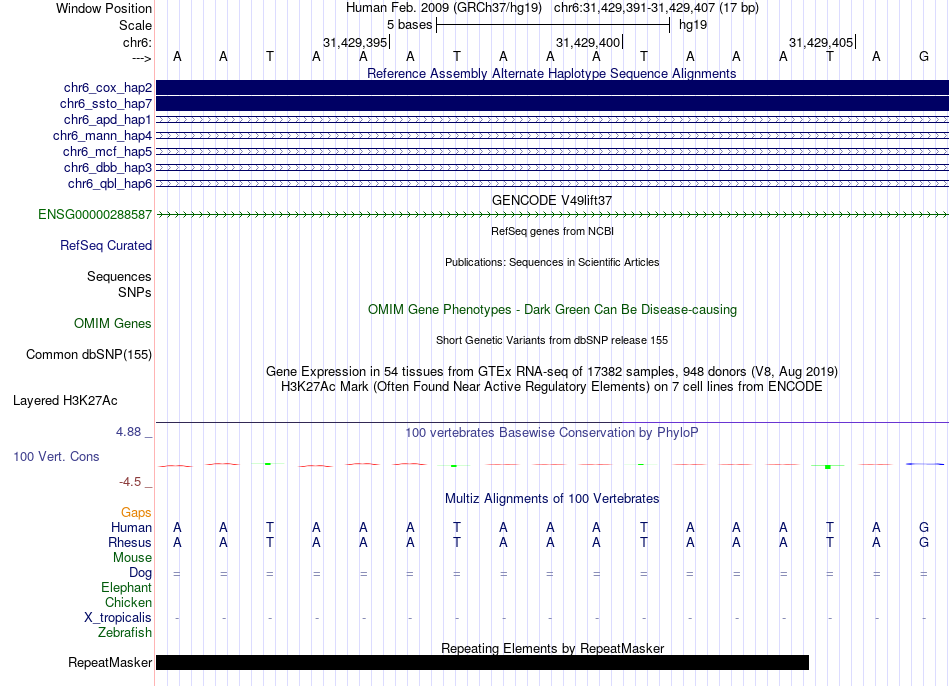Screen dimensions: 950x686
Task: Click the chr6_mann_hap4 label
Action: [x=102, y=136]
